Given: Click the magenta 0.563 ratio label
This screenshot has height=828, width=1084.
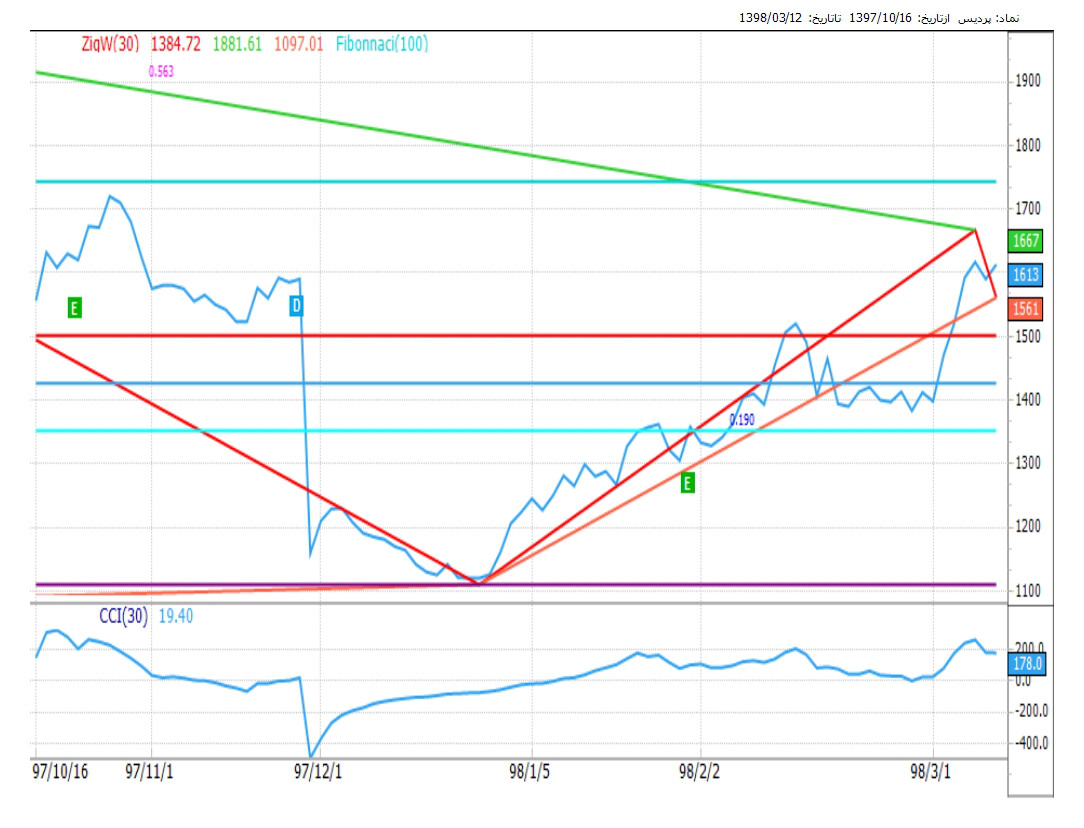Looking at the screenshot, I should (161, 71).
